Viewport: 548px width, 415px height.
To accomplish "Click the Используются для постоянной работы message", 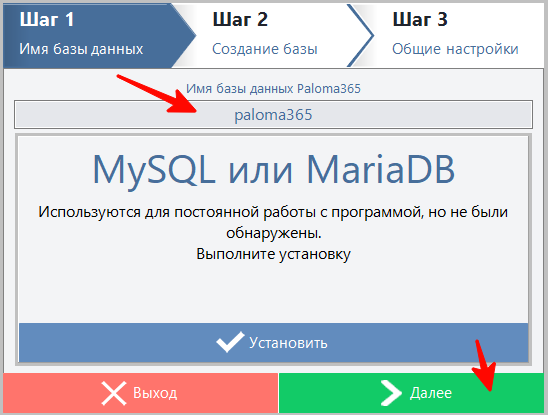I will point(273,222).
